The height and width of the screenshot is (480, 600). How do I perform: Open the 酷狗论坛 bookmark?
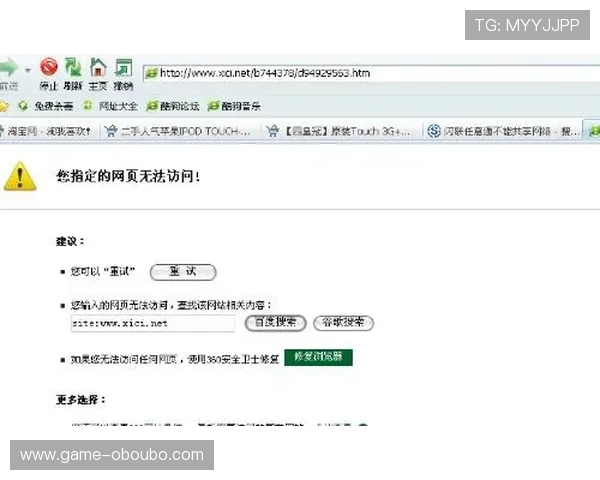(x=173, y=106)
